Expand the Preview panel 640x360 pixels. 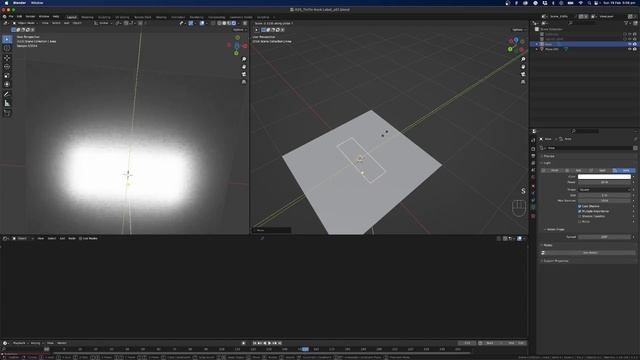pyautogui.click(x=549, y=156)
